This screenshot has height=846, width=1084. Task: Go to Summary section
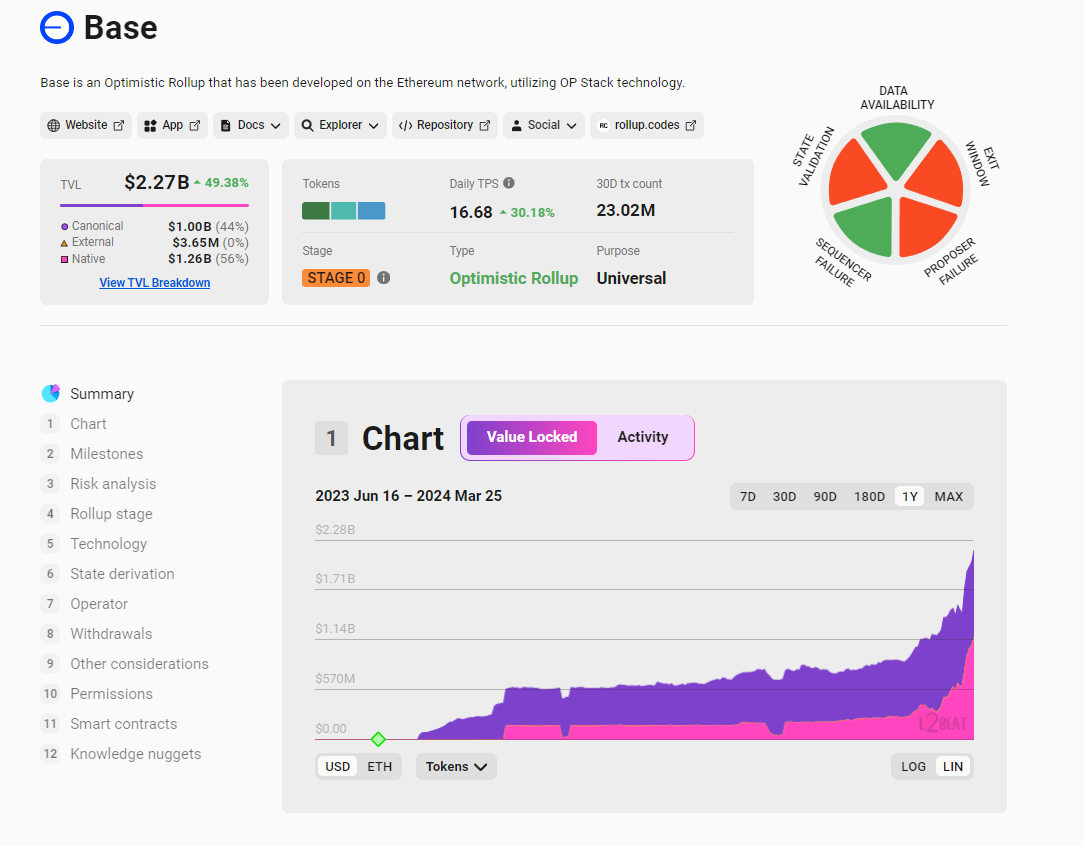(x=102, y=393)
